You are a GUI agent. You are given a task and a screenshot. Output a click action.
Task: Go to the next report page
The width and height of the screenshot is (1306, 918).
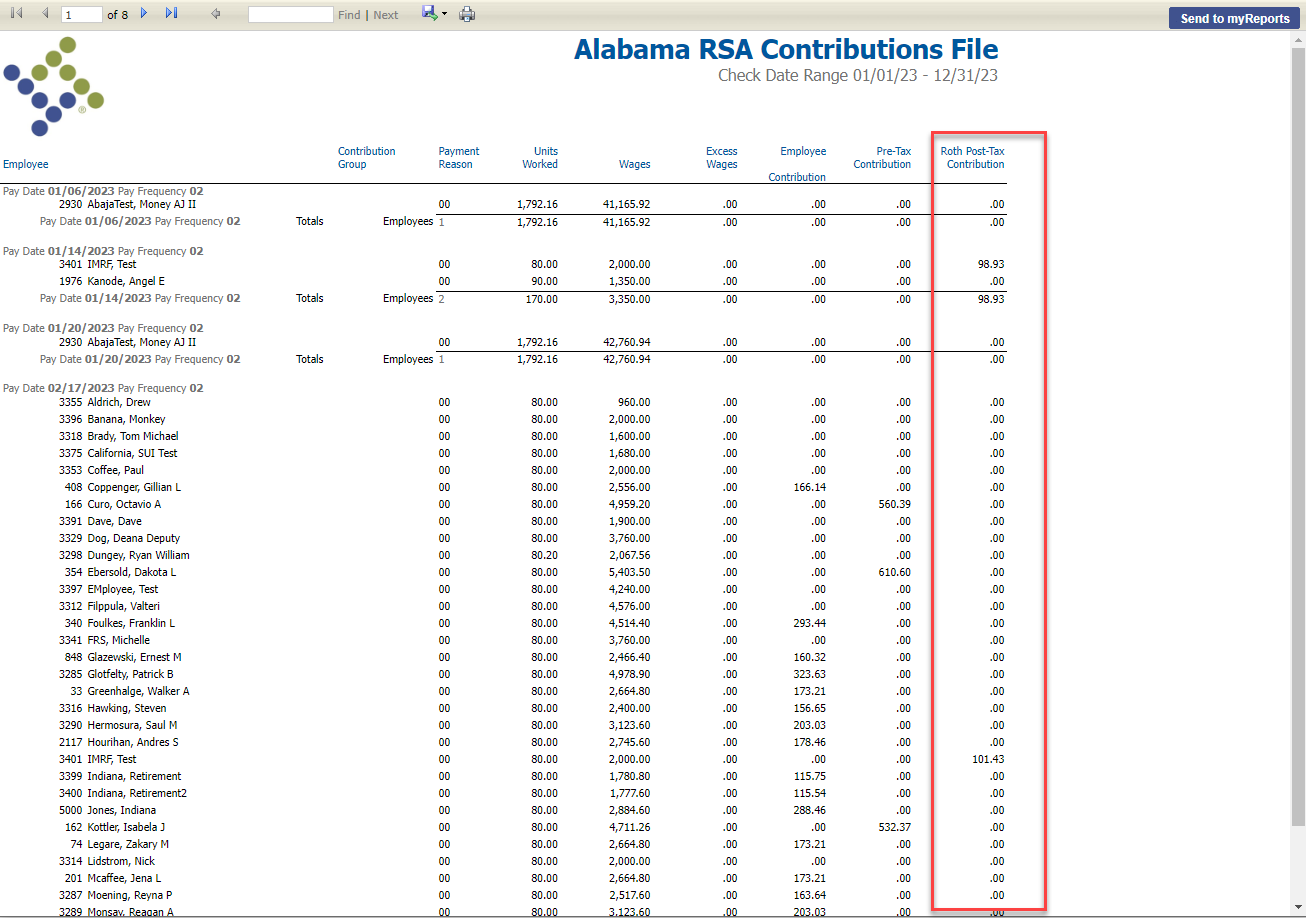coord(144,13)
